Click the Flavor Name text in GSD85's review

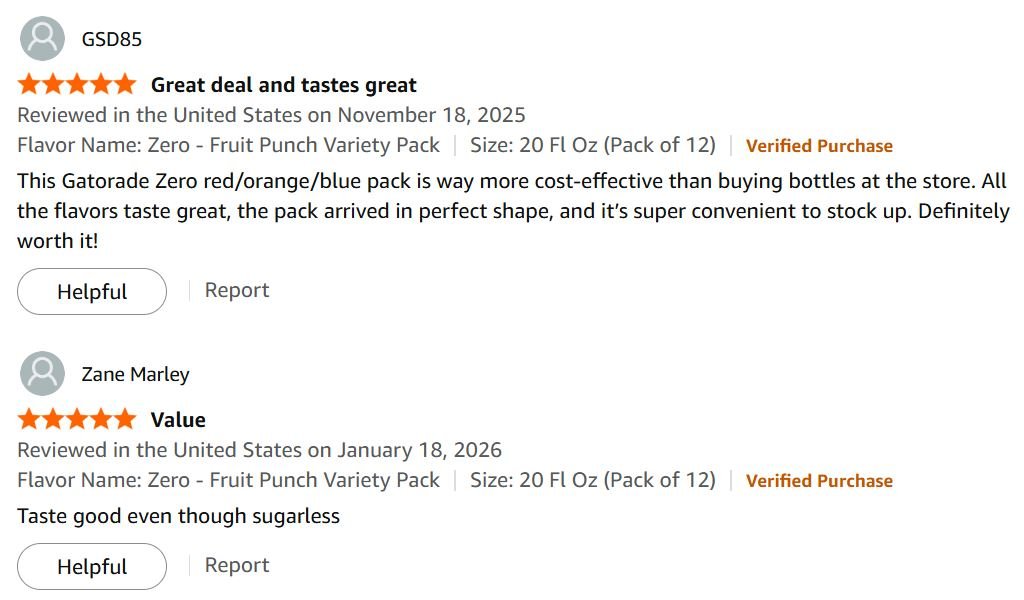(228, 145)
